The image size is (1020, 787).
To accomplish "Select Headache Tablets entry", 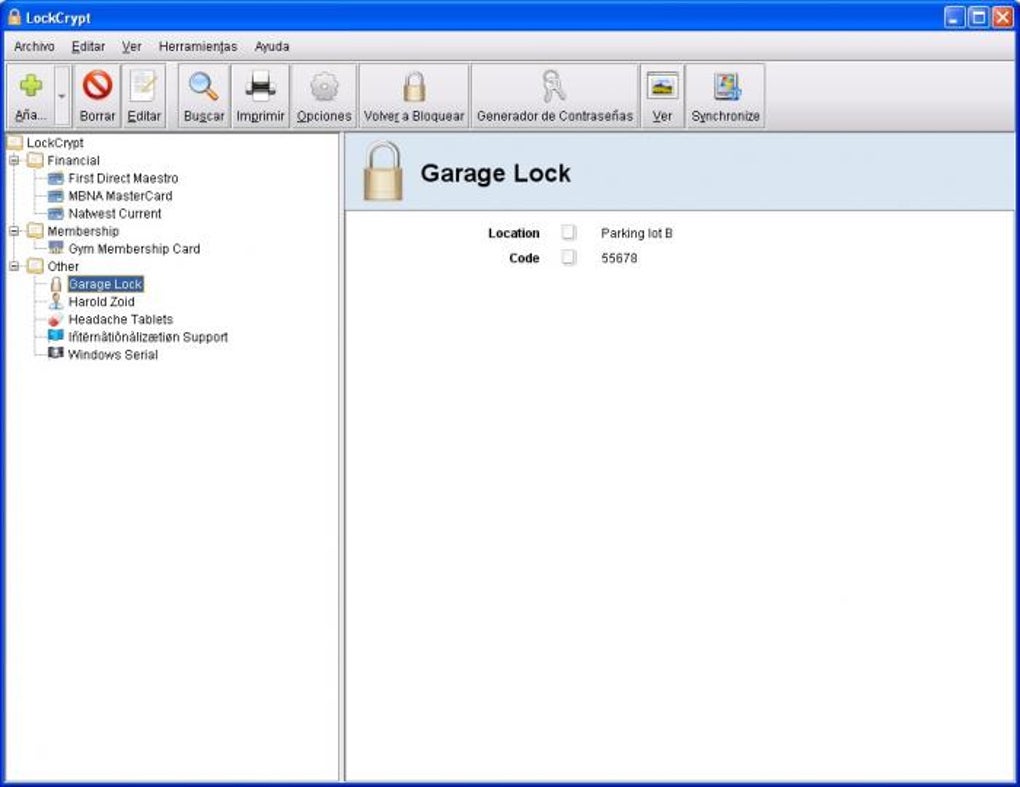I will click(x=121, y=319).
